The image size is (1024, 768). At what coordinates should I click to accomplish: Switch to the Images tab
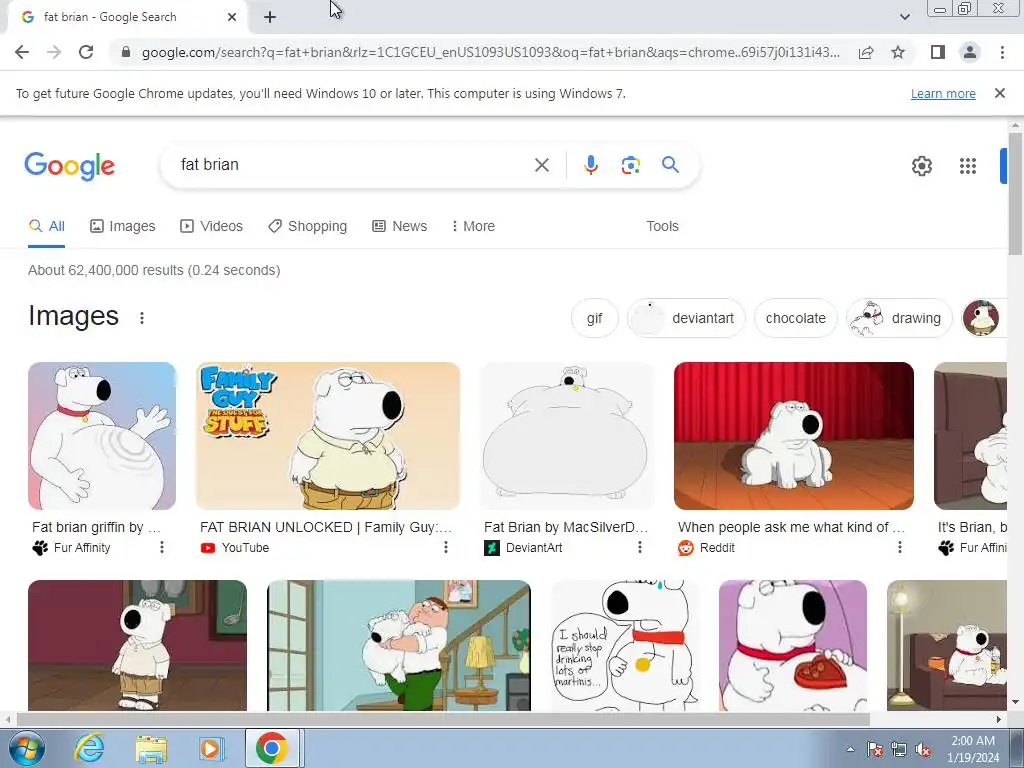coord(123,227)
